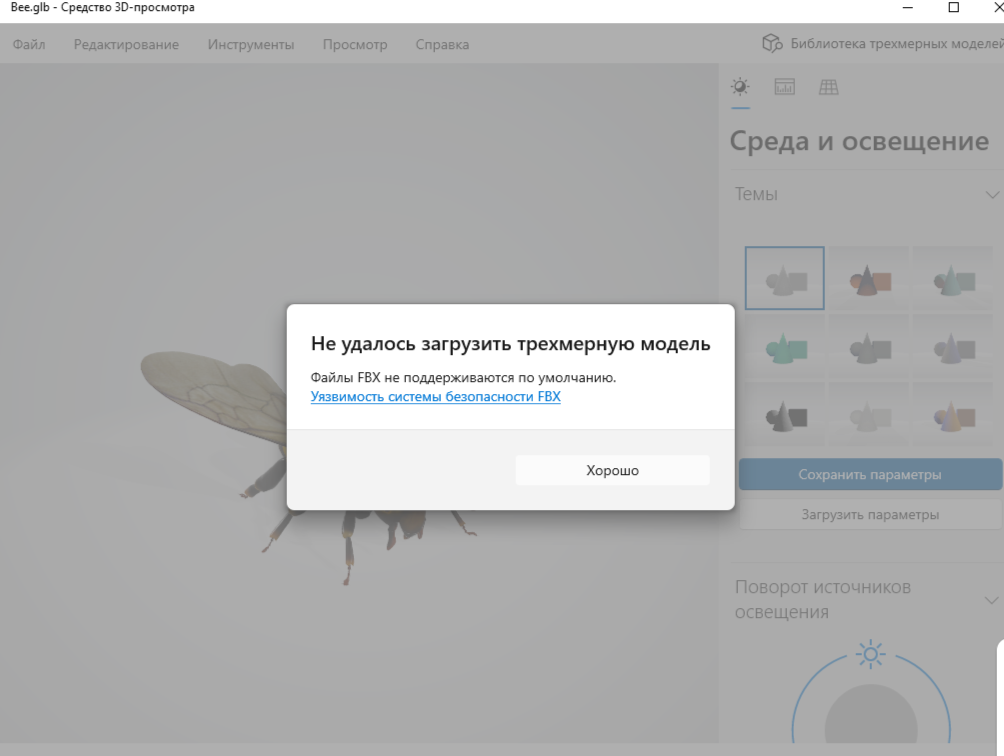Select the orange-toned theme in top row
This screenshot has height=756, width=1004.
[869, 278]
